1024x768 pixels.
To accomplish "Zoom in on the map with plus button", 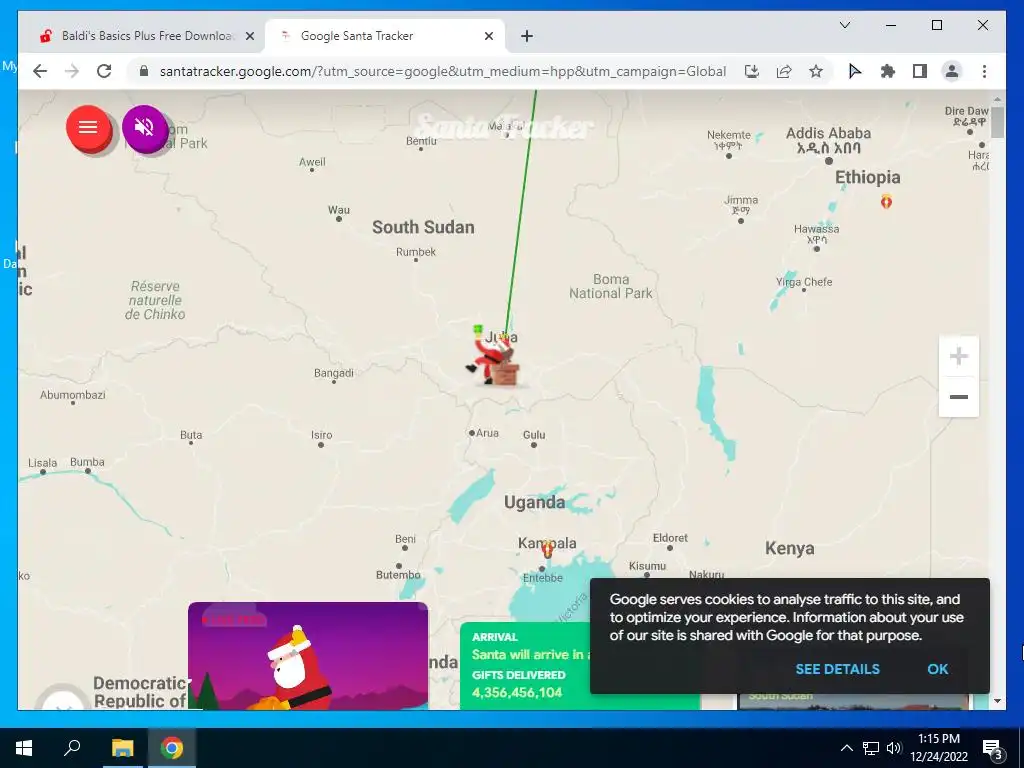I will (958, 357).
